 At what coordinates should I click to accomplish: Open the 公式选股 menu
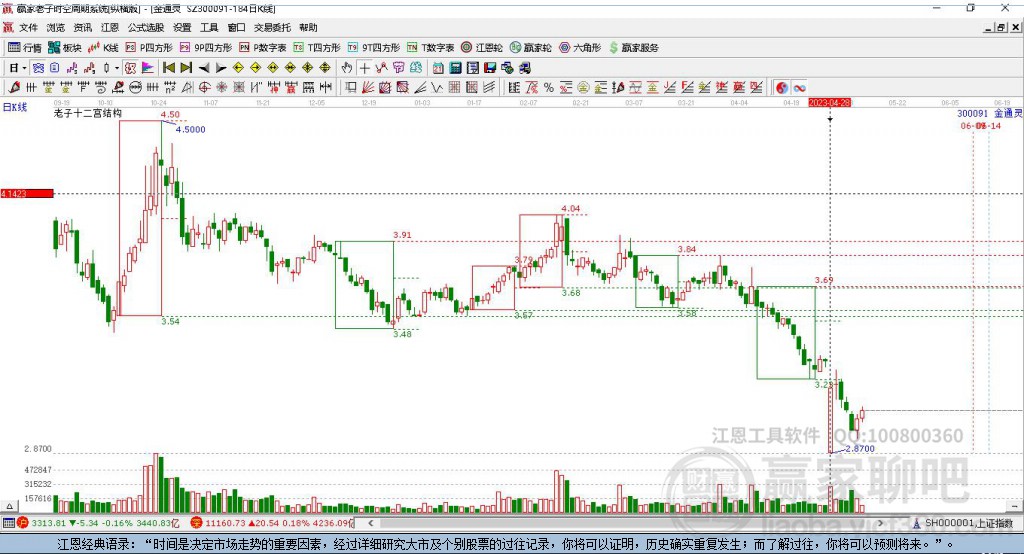(146, 27)
